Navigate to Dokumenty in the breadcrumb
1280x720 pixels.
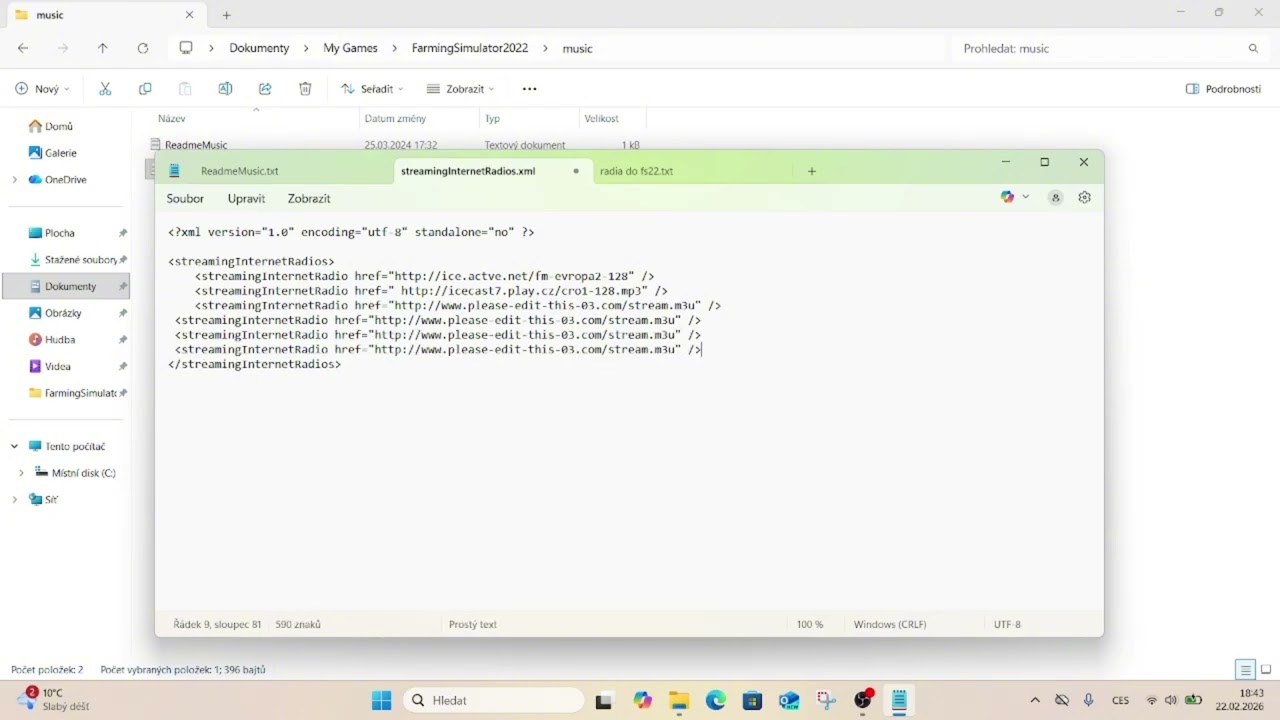pos(259,48)
